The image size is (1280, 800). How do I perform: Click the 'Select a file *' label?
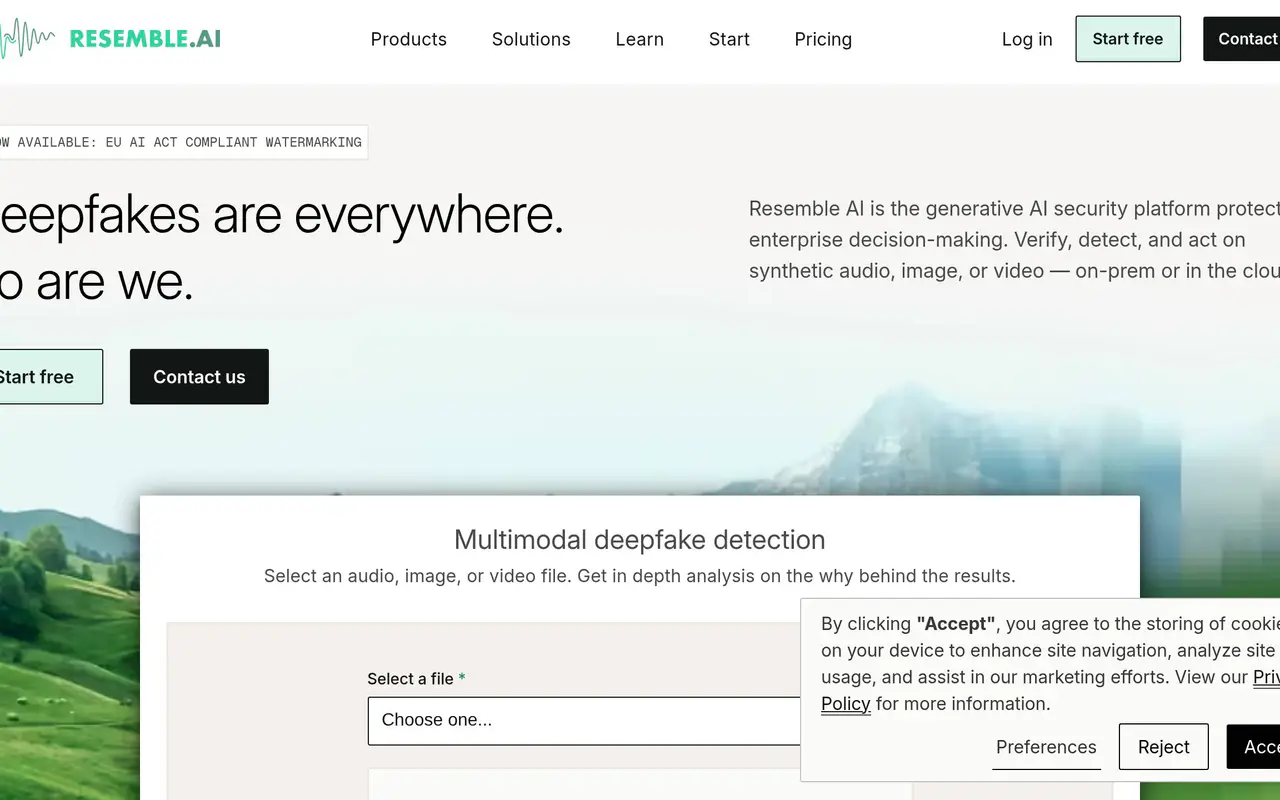tap(416, 678)
